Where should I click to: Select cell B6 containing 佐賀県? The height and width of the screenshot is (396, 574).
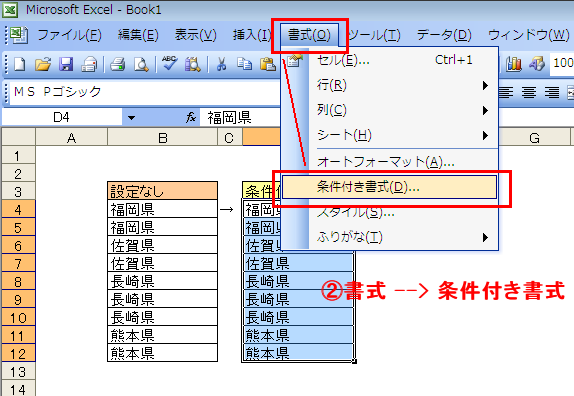pyautogui.click(x=163, y=245)
